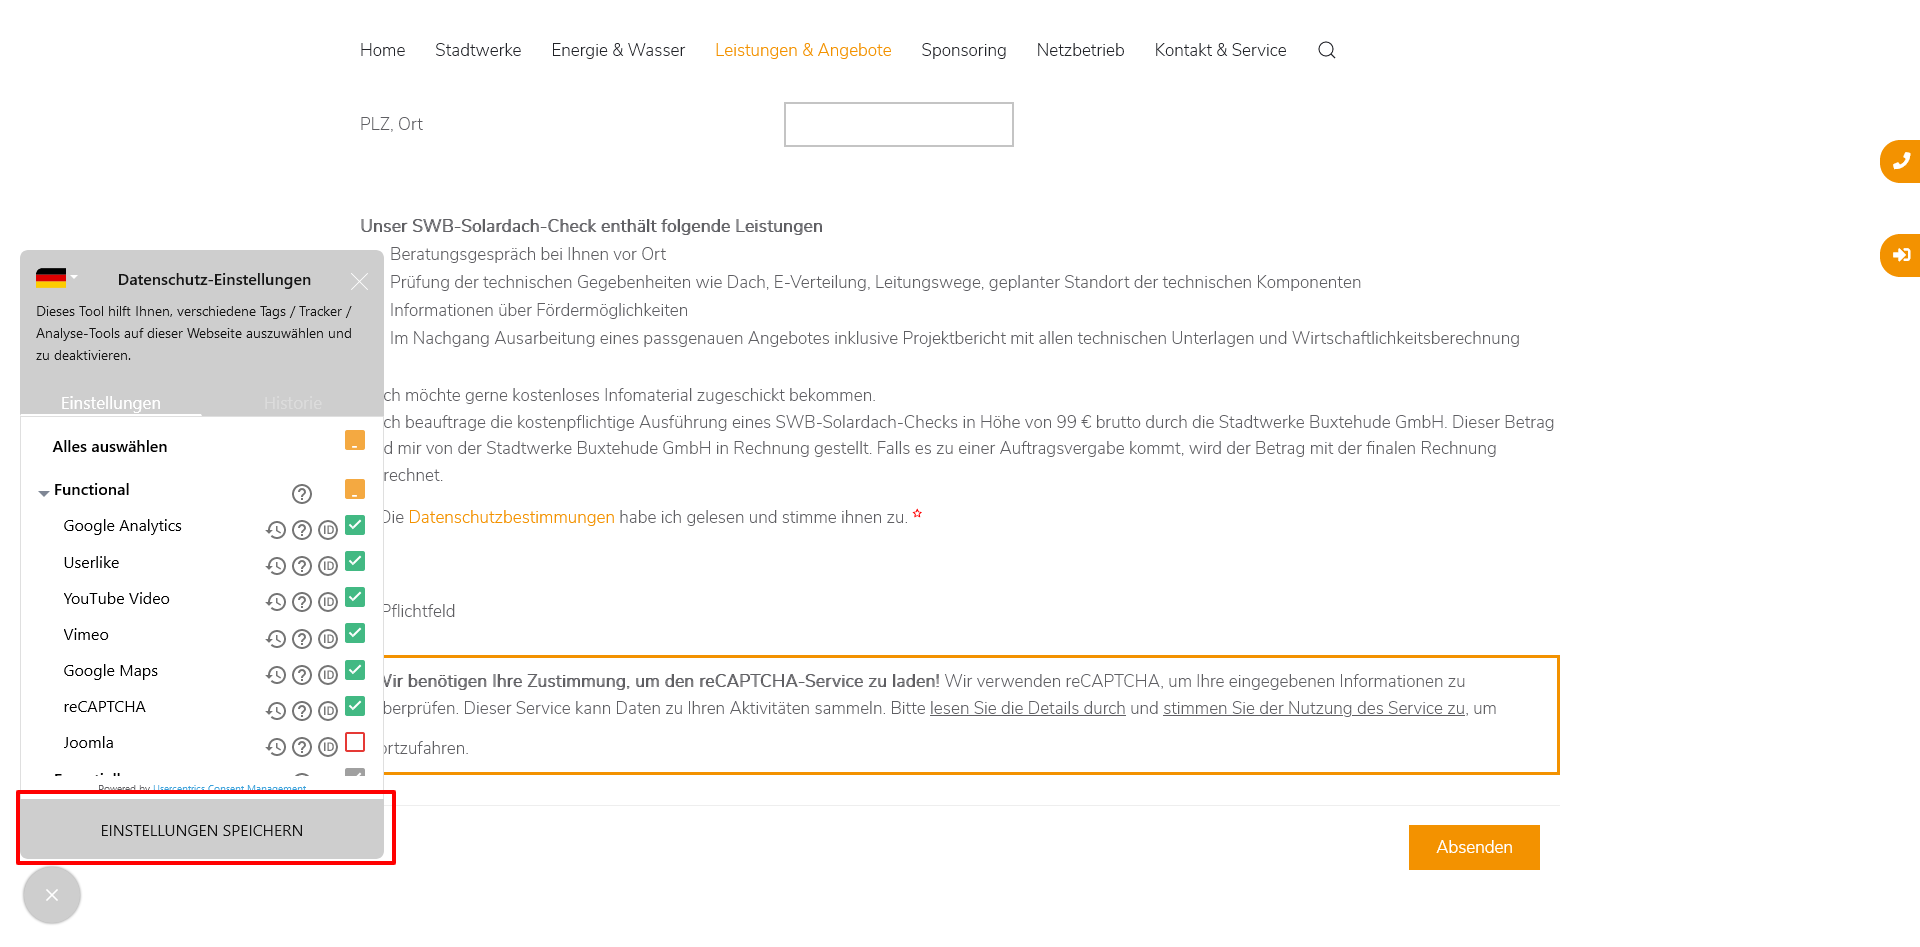The height and width of the screenshot is (947, 1920).
Task: Open history icon for Google Analytics
Action: 276,530
